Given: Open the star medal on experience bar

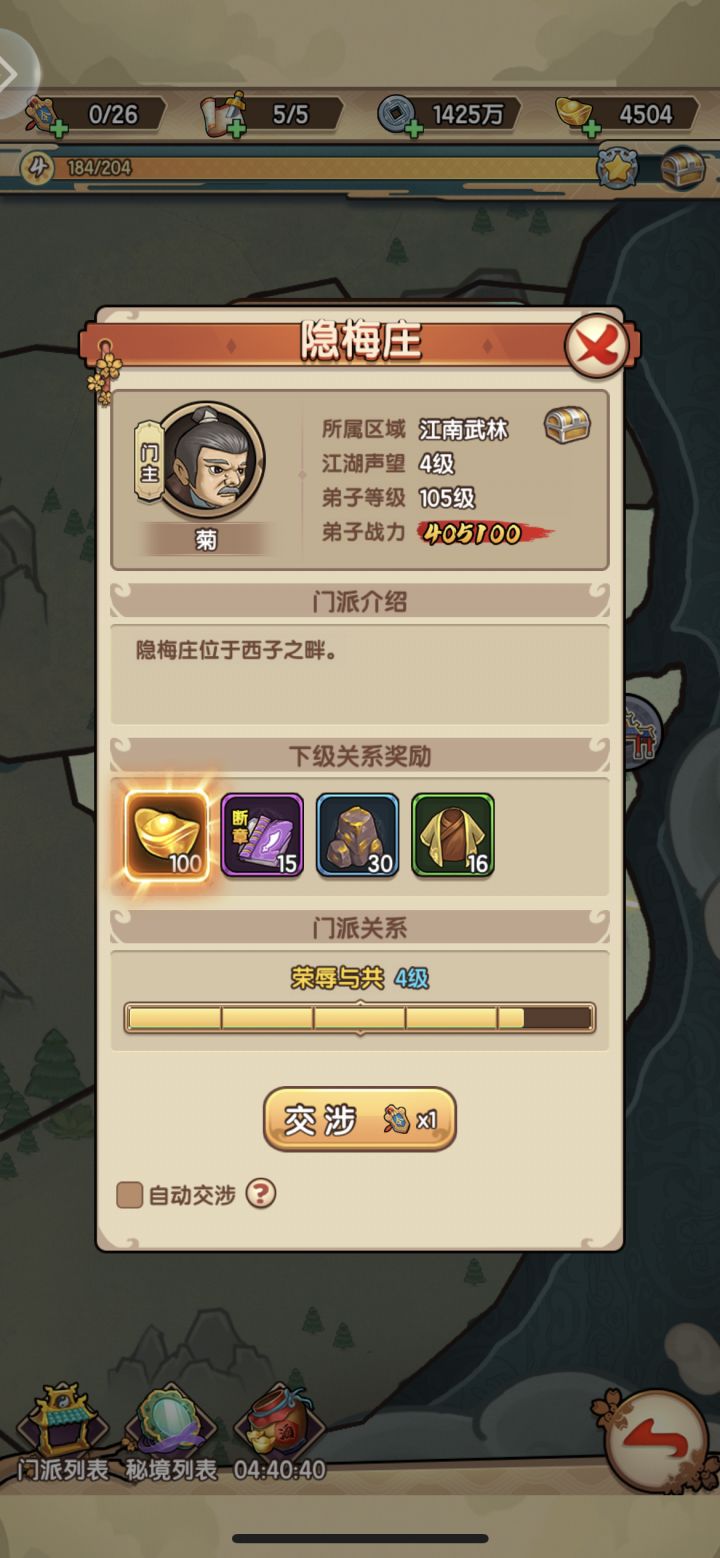Looking at the screenshot, I should pos(617,167).
